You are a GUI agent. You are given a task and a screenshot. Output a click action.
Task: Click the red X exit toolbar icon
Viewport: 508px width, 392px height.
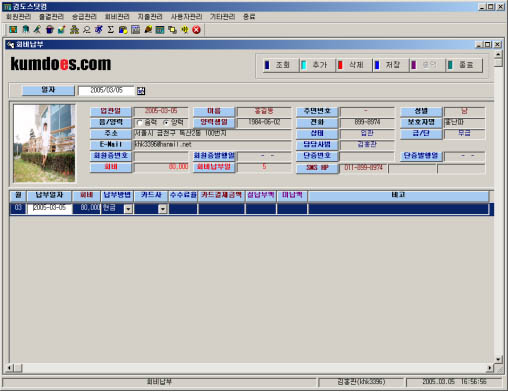pyautogui.click(x=197, y=30)
